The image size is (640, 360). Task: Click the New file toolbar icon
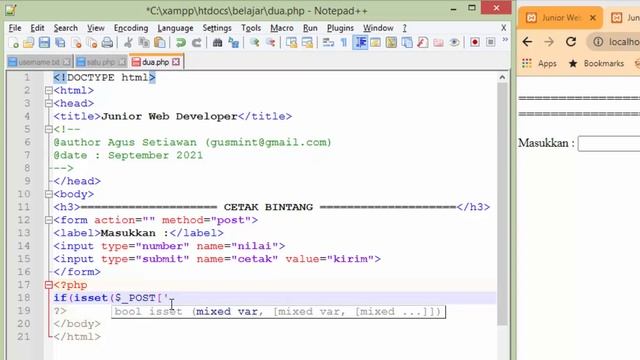point(13,42)
